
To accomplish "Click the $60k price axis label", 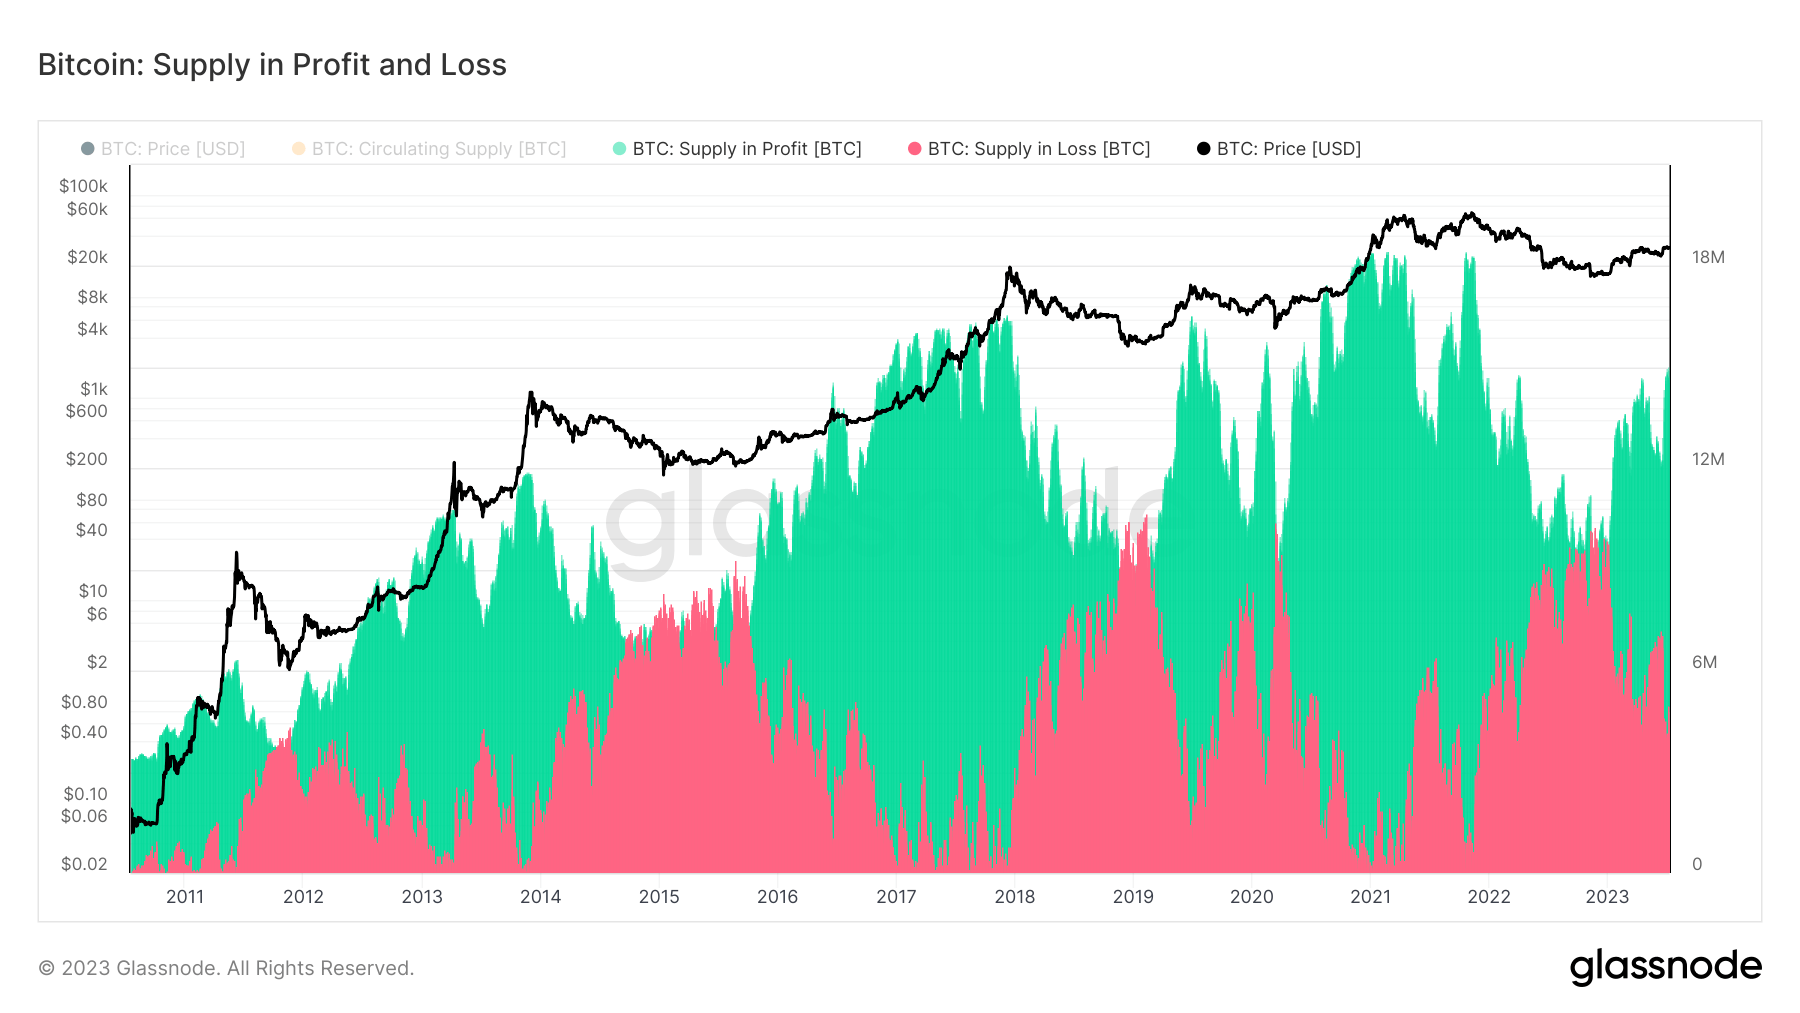I will (x=87, y=209).
